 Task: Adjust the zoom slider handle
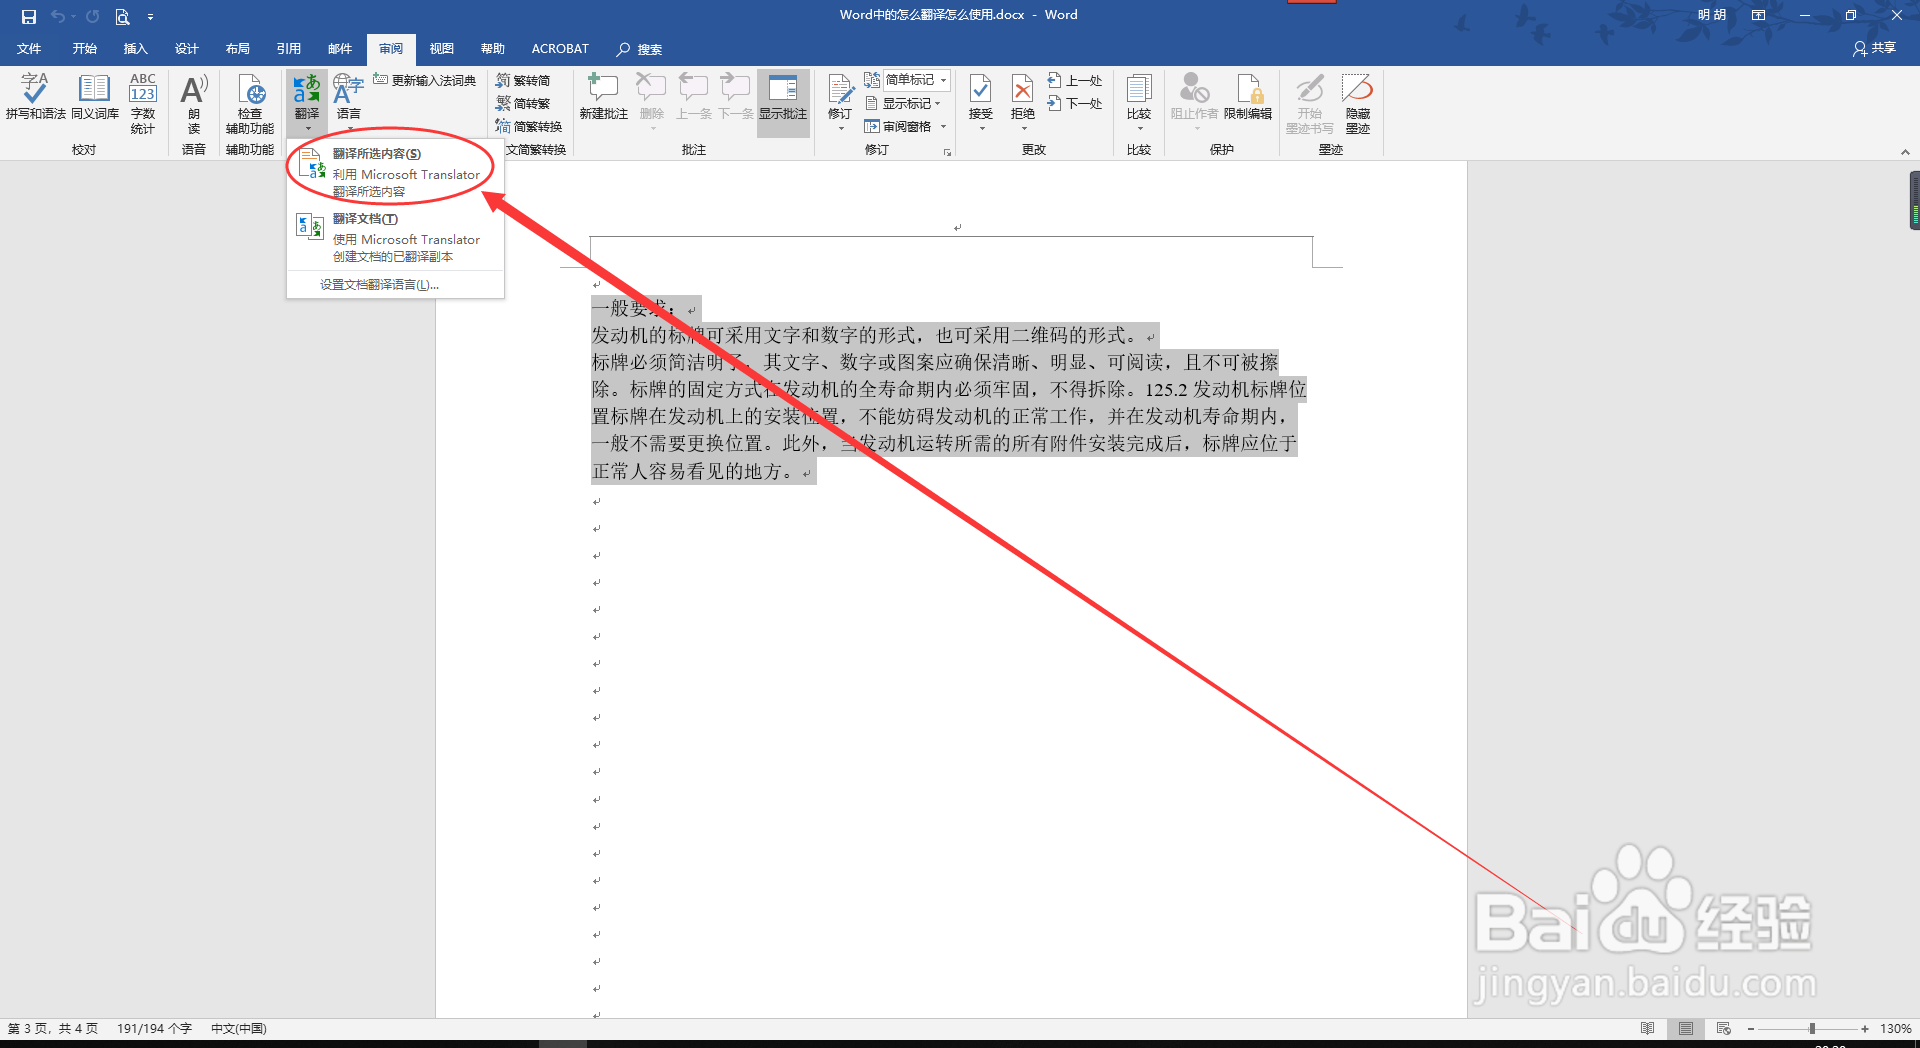[x=1812, y=1028]
